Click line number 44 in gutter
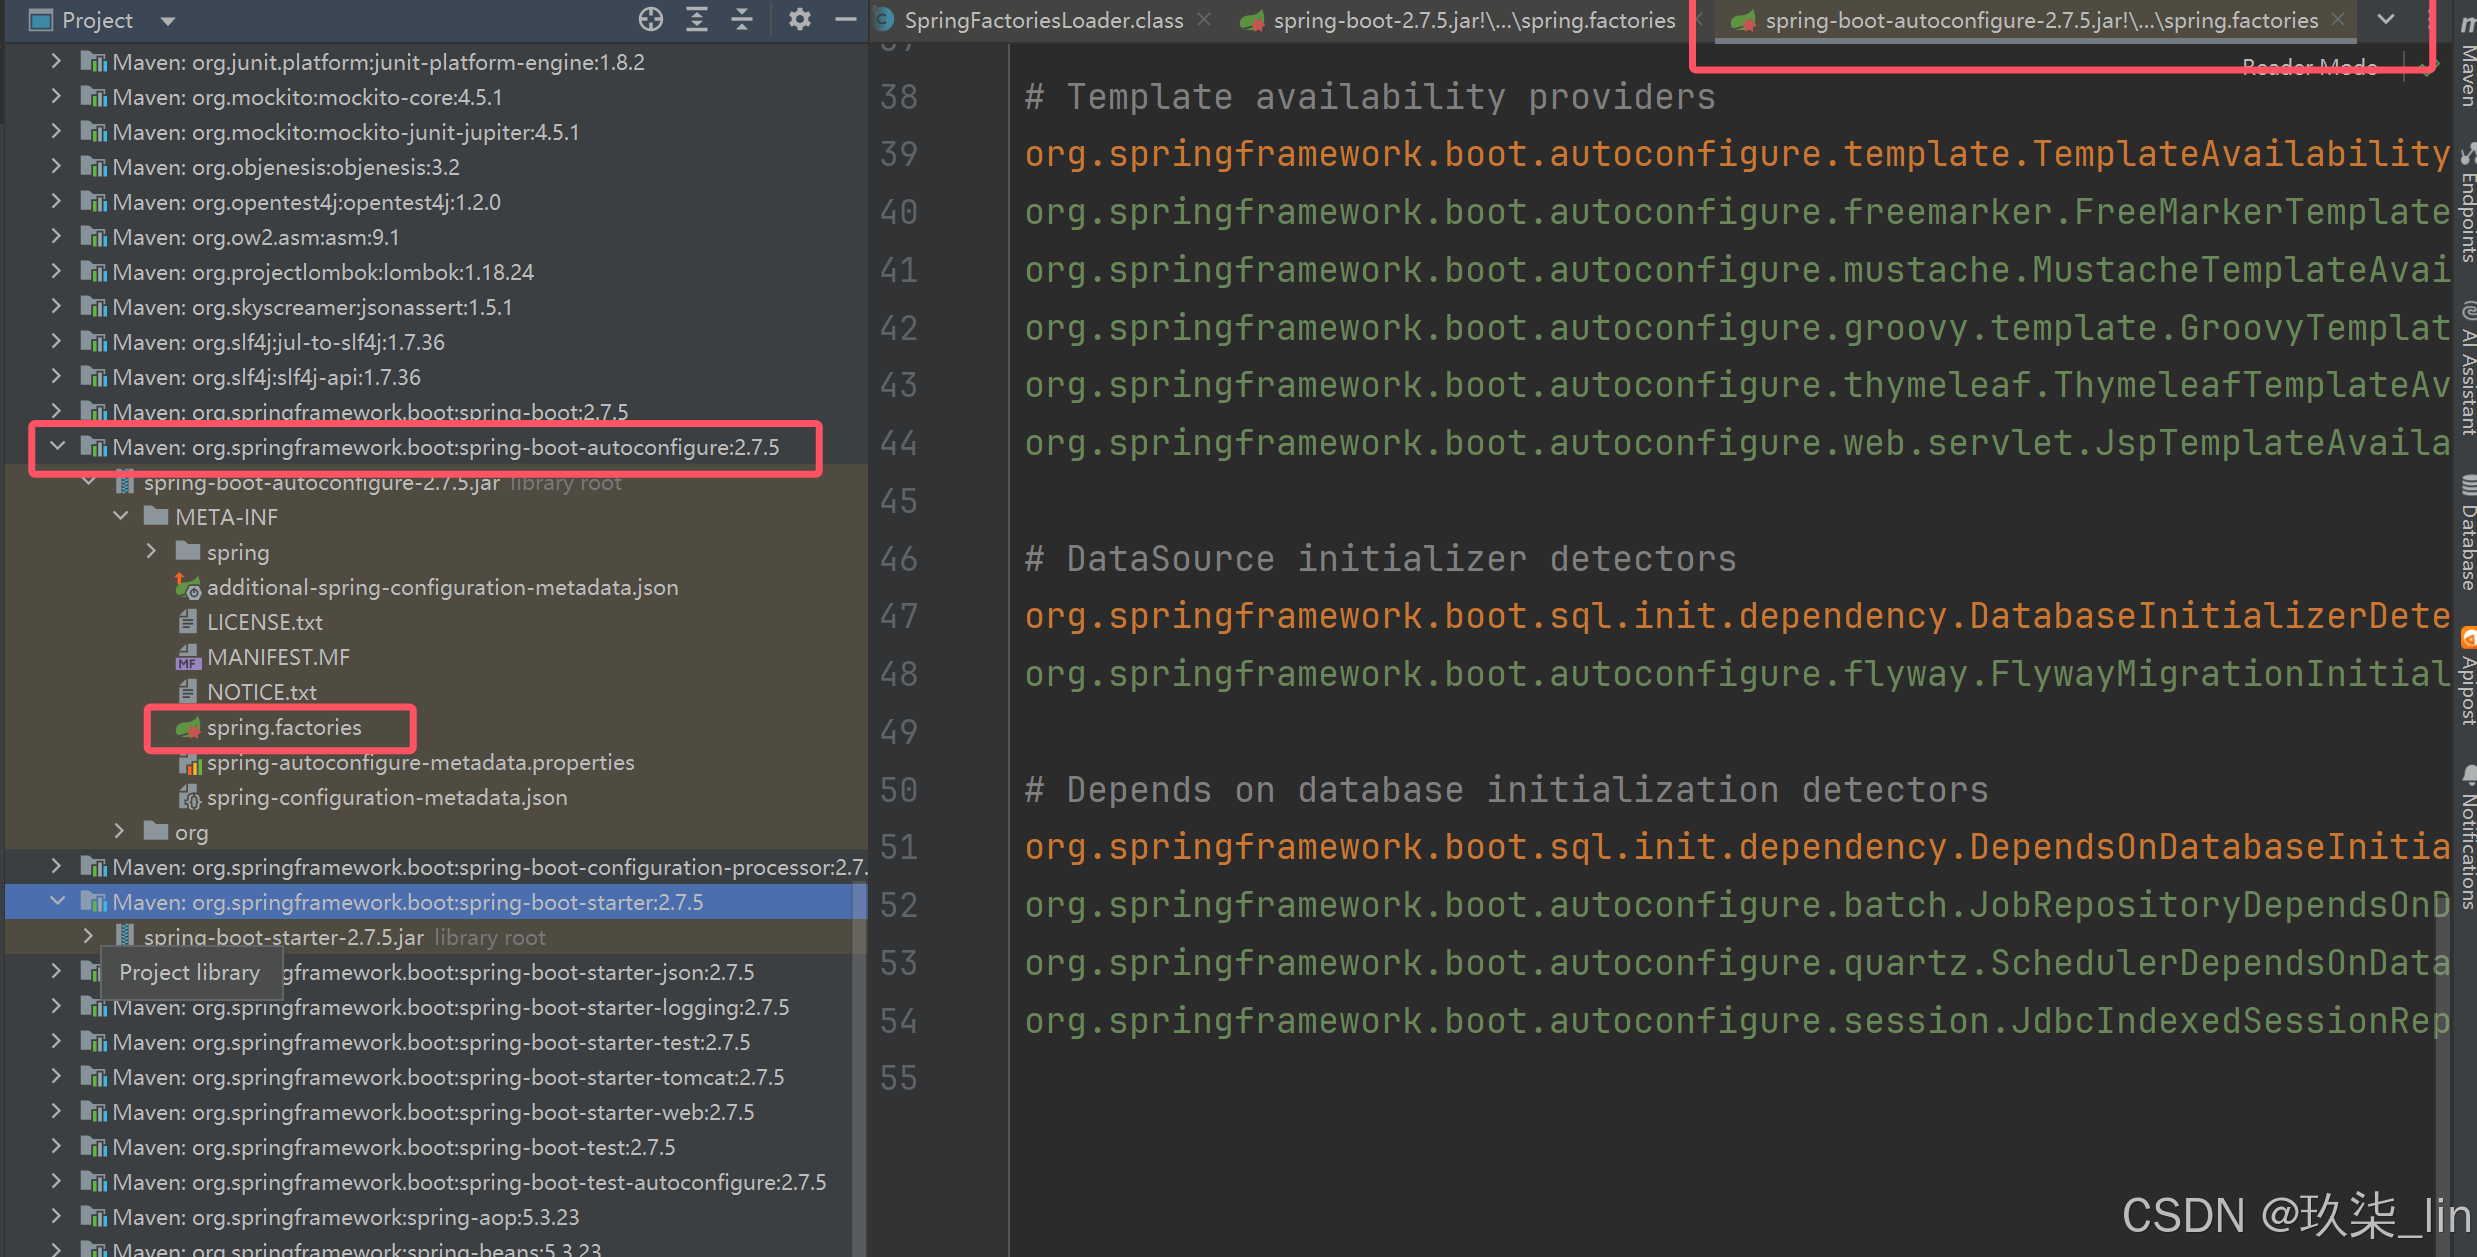This screenshot has height=1257, width=2477. [x=898, y=443]
